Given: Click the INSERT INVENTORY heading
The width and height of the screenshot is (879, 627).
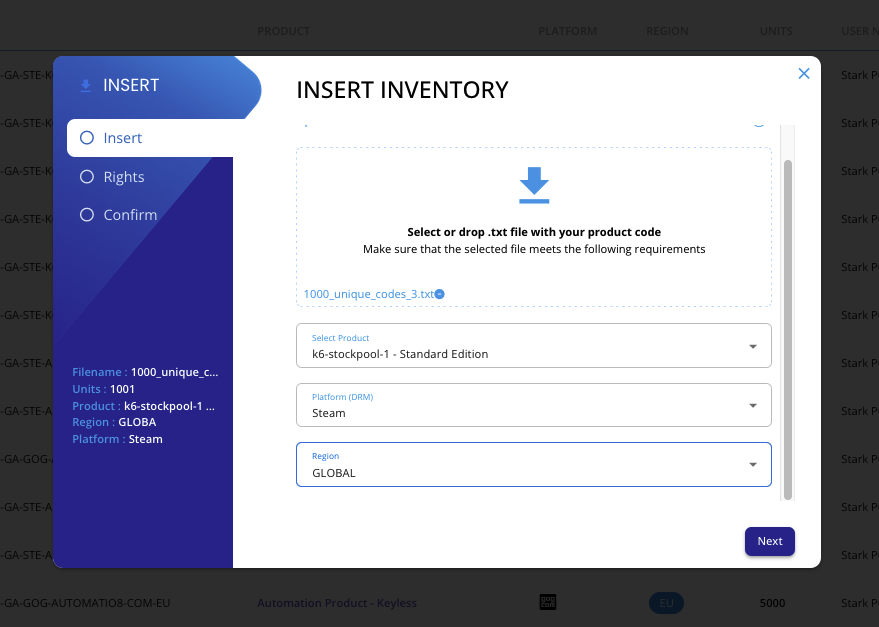Looking at the screenshot, I should (x=403, y=90).
